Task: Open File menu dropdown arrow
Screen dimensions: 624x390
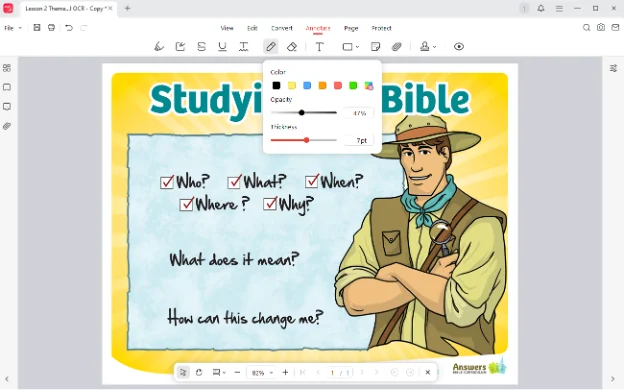Action: 20,28
